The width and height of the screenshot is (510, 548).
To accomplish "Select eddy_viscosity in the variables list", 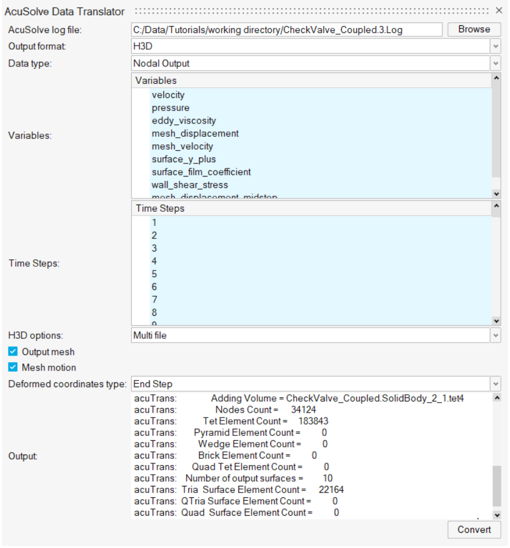I will 184,121.
